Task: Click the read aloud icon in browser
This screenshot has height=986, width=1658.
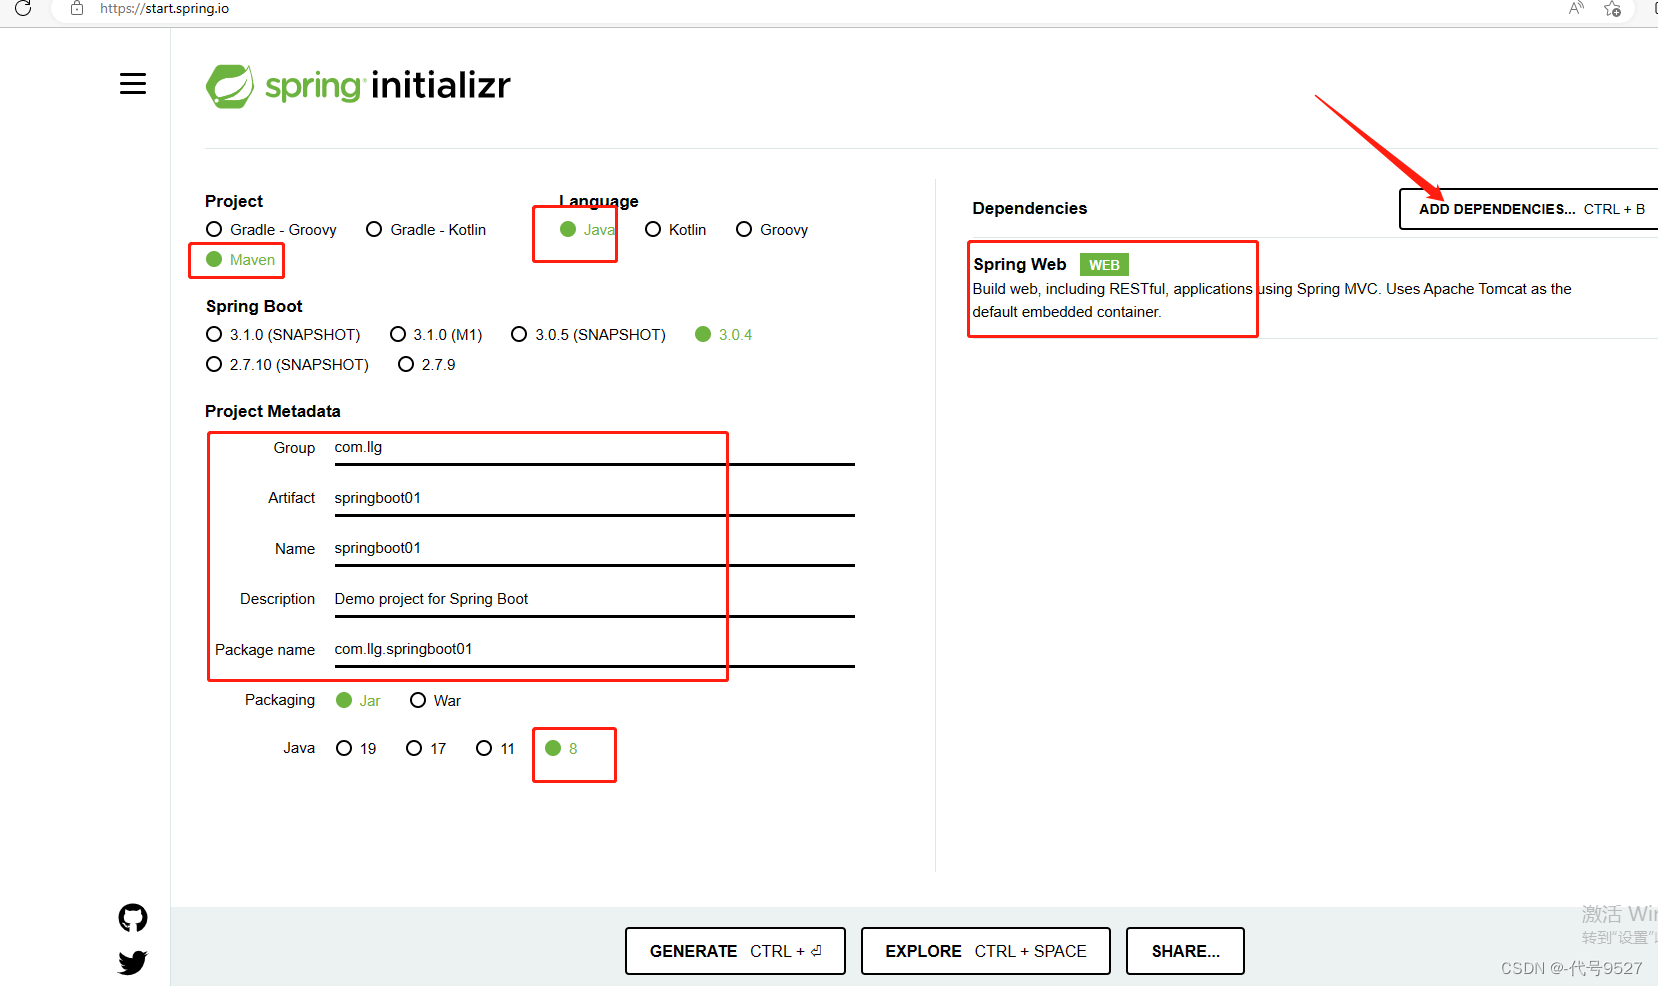Action: tap(1576, 9)
